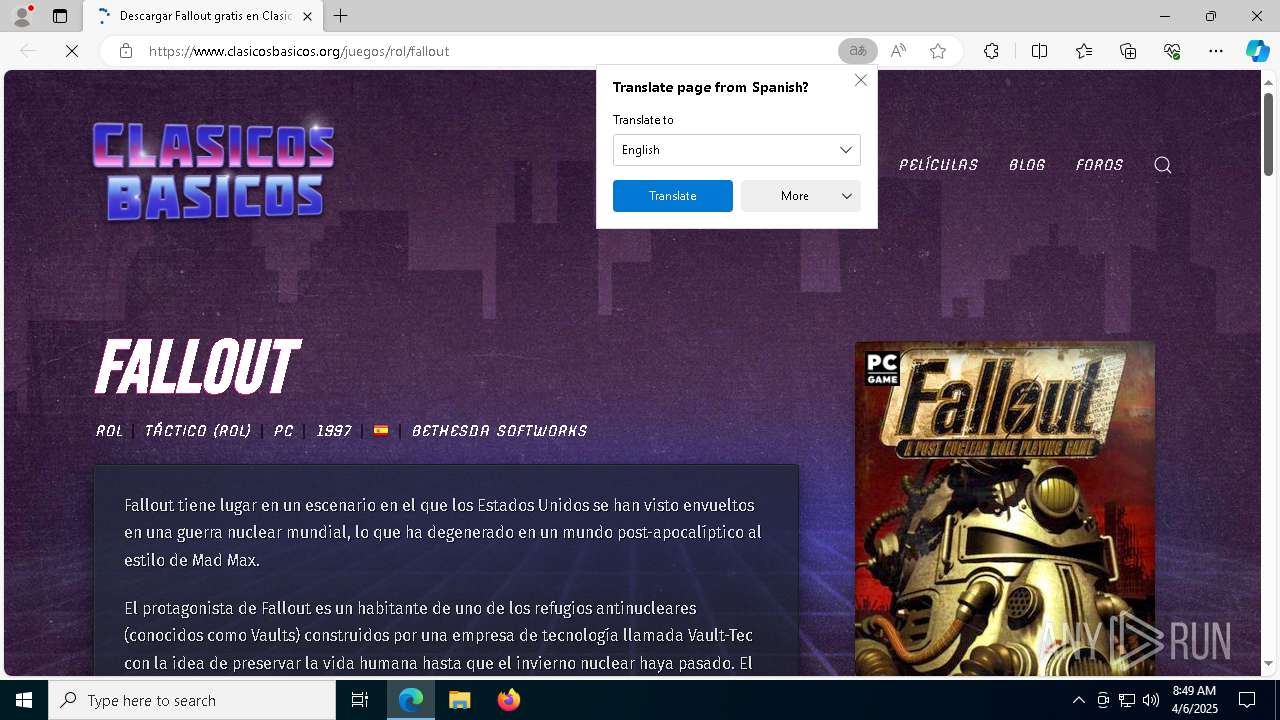Viewport: 1280px width, 720px height.
Task: Click the page vertical scrollbar thumb
Action: [1268, 133]
